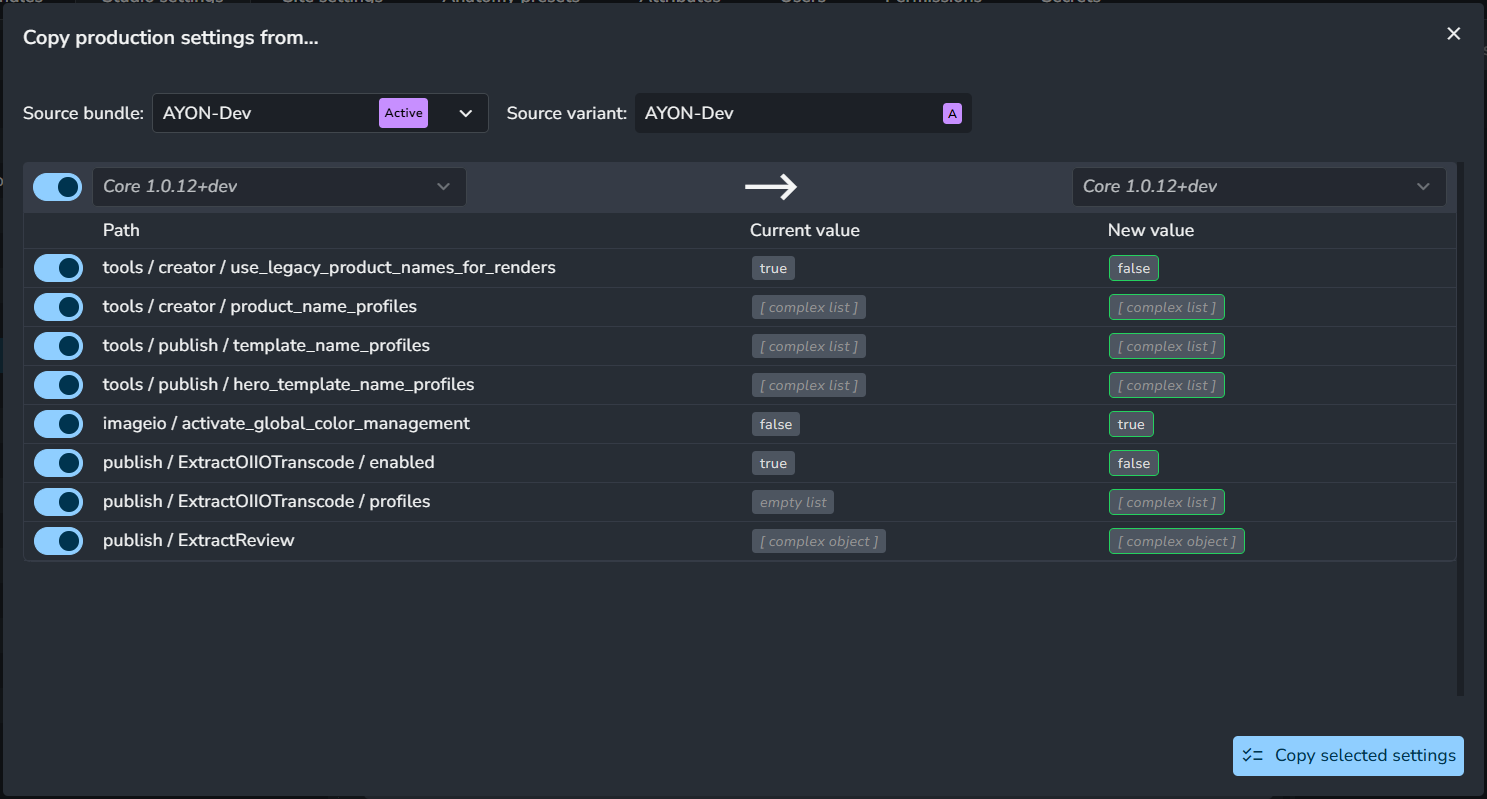Image resolution: width=1487 pixels, height=799 pixels.
Task: Click the Copy selected settings button
Action: (x=1347, y=756)
